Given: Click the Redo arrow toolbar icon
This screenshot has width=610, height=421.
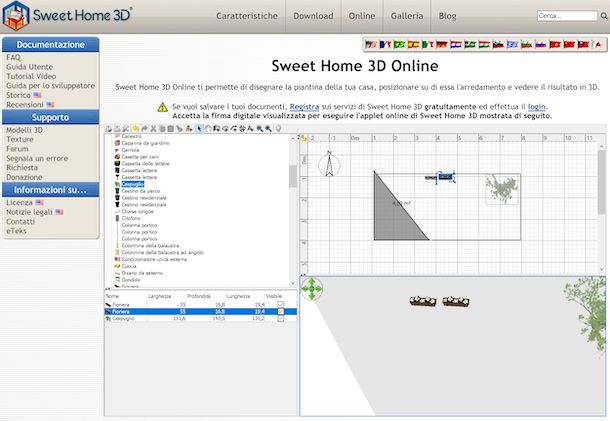Looking at the screenshot, I should coord(145,128).
